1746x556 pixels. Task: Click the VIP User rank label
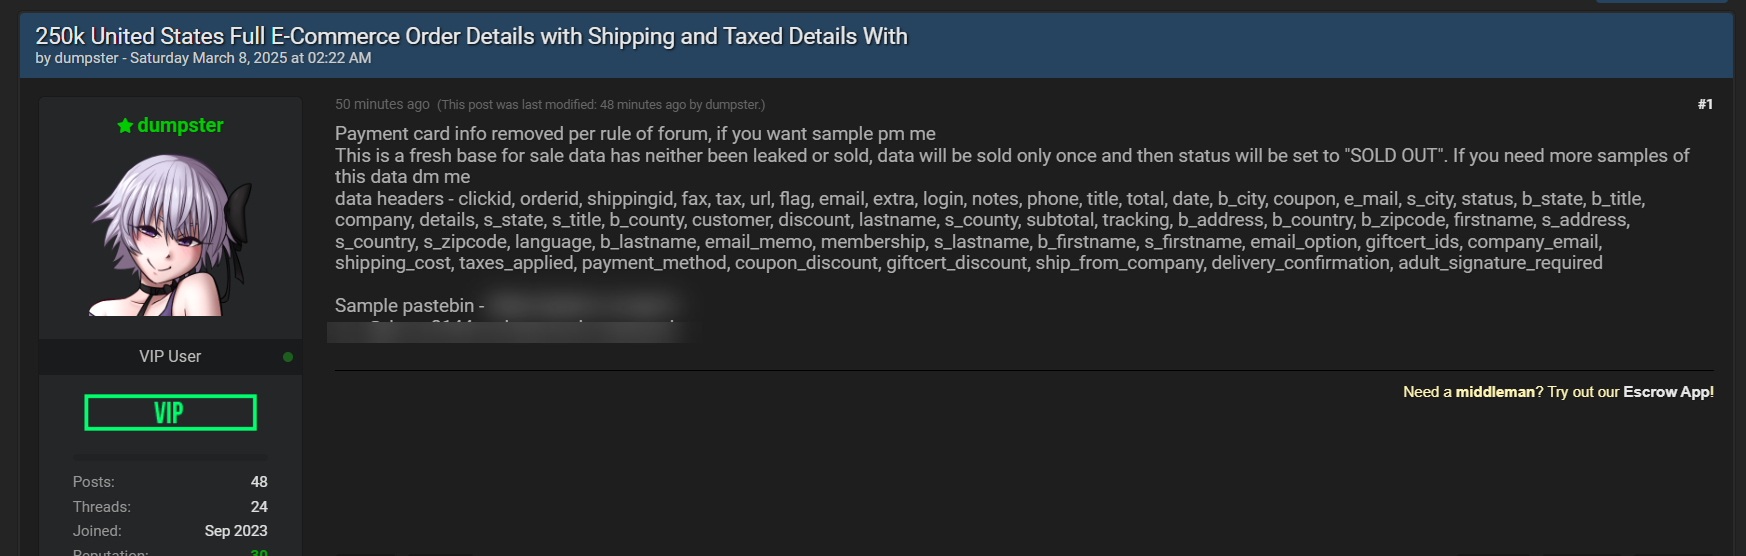[x=170, y=357]
